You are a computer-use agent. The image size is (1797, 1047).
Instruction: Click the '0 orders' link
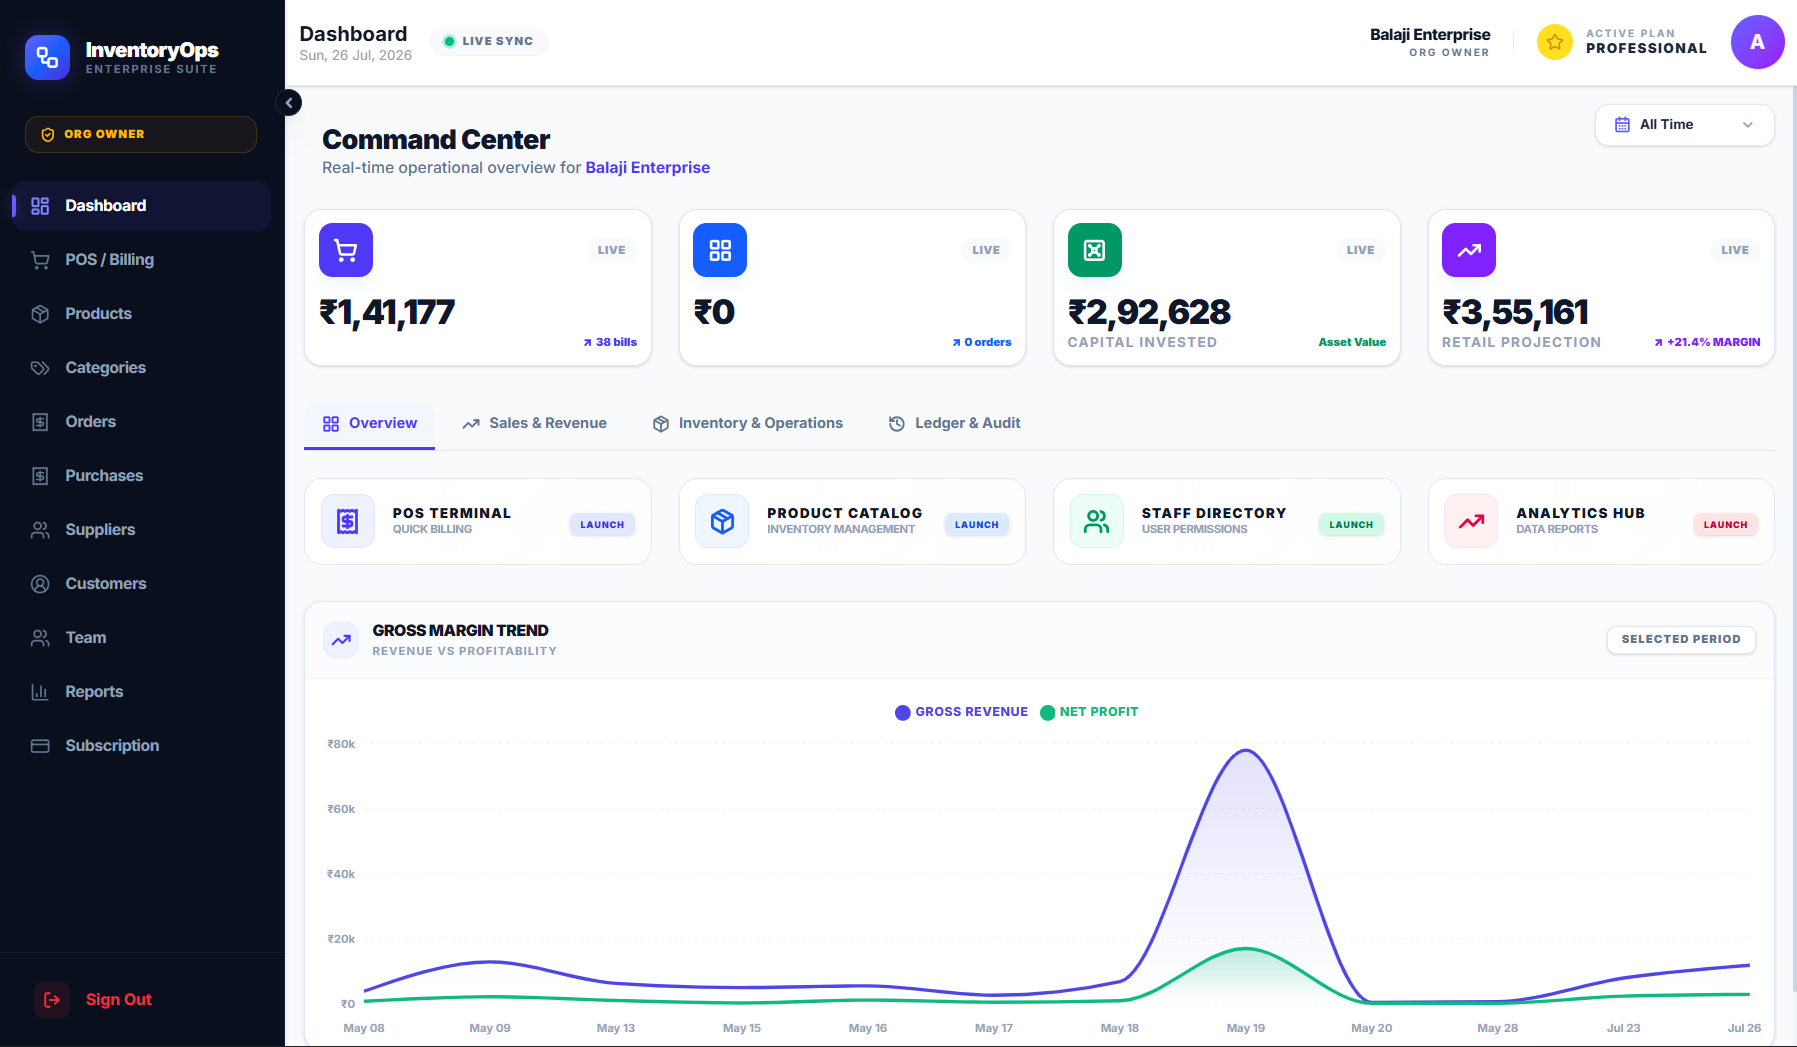click(x=982, y=342)
